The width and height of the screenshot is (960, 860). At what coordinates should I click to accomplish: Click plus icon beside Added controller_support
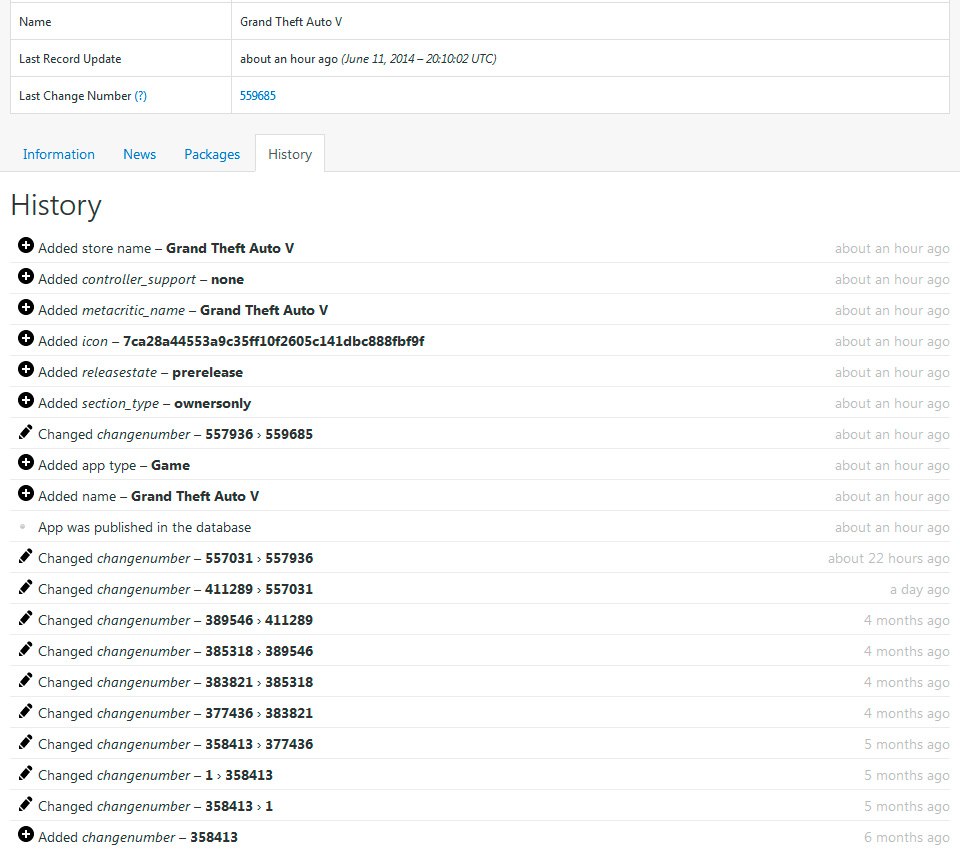(x=26, y=277)
